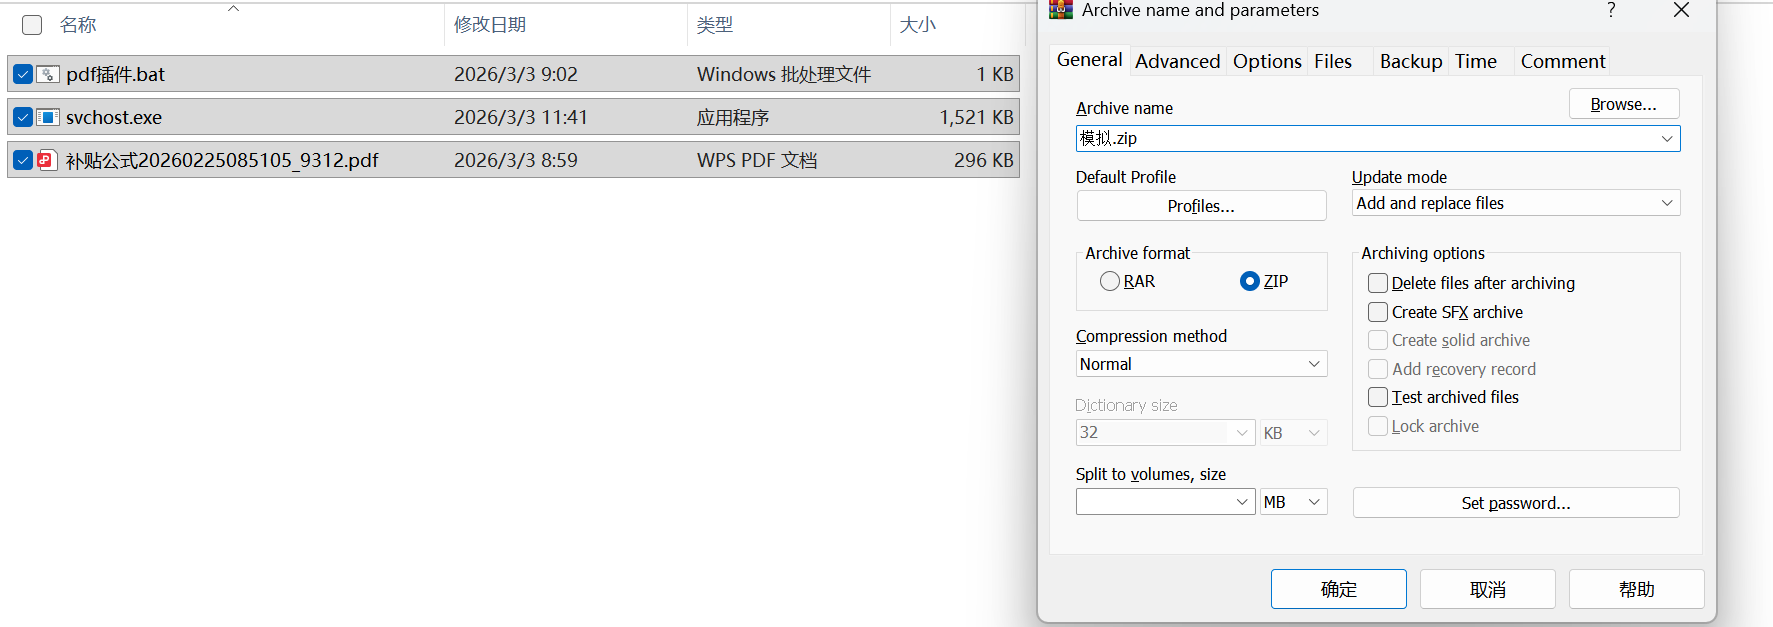This screenshot has width=1773, height=627.
Task: Open the Compression method dropdown
Action: (x=1201, y=364)
